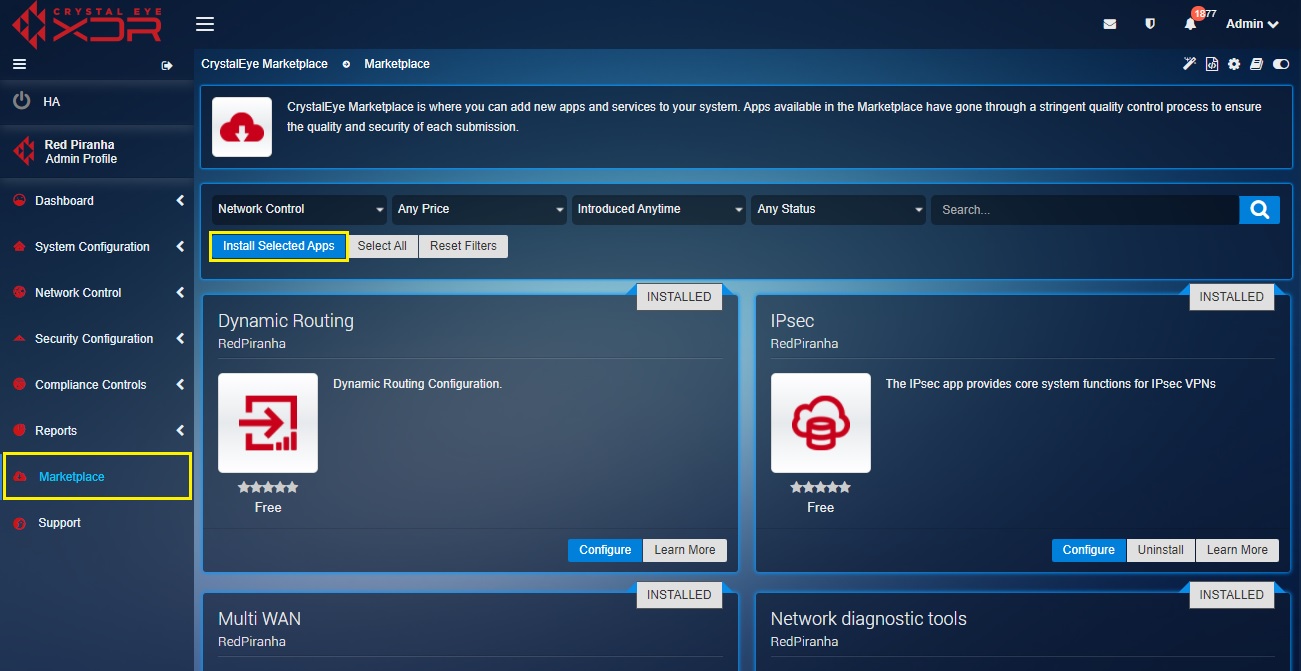Click the Dynamic Routing title
Image resolution: width=1301 pixels, height=671 pixels.
point(286,321)
